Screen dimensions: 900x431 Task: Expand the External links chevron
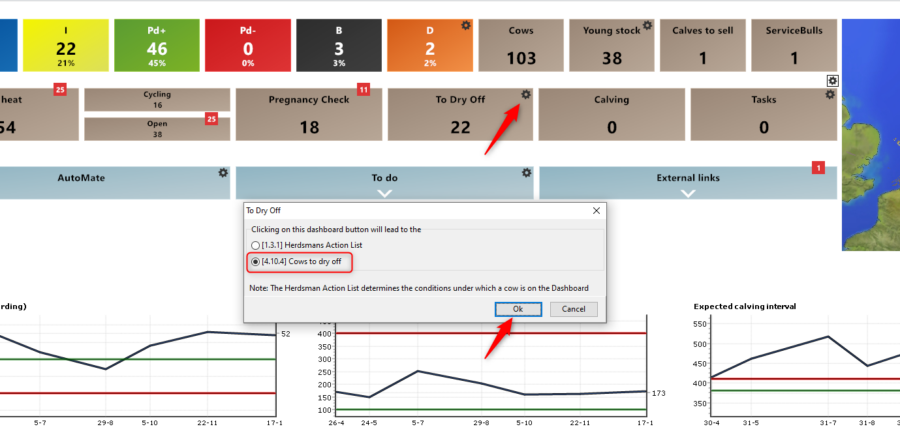(687, 192)
